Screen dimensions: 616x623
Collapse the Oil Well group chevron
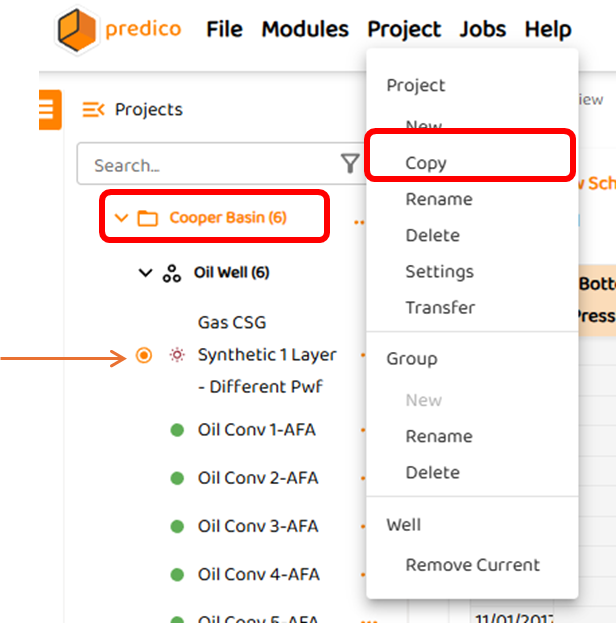click(x=146, y=273)
